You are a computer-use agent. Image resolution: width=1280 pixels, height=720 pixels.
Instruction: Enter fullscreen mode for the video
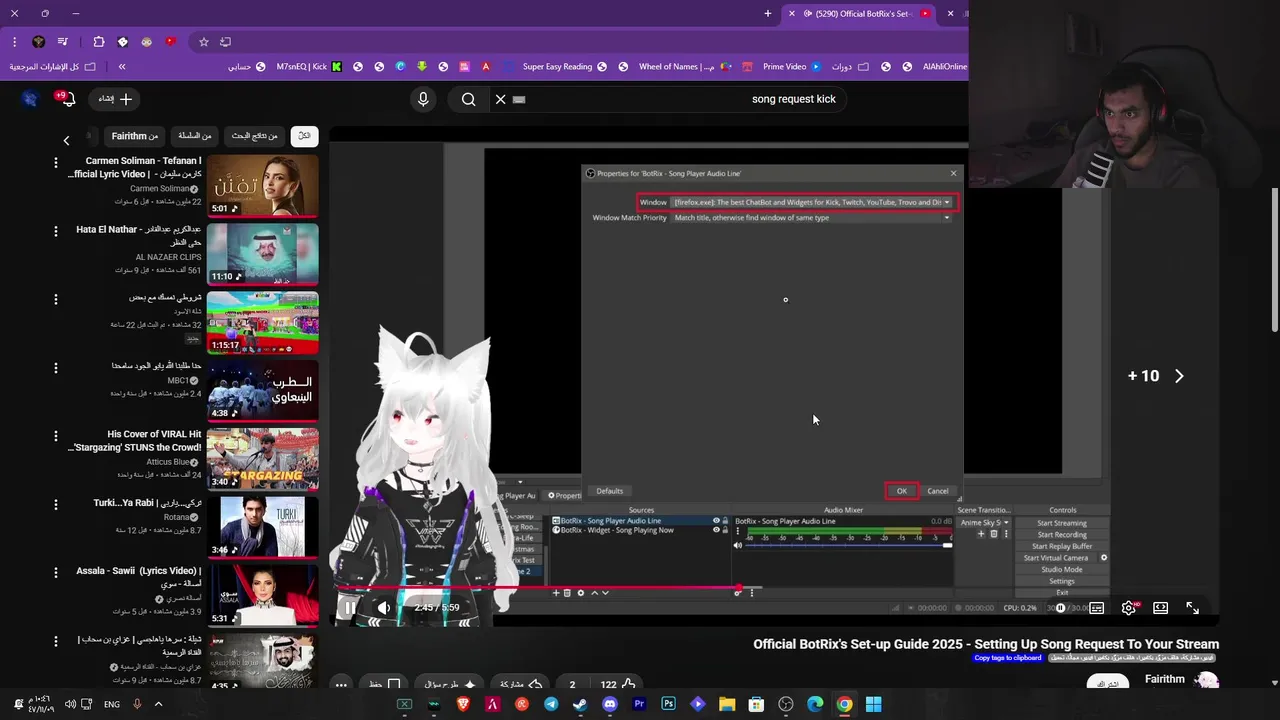1192,607
